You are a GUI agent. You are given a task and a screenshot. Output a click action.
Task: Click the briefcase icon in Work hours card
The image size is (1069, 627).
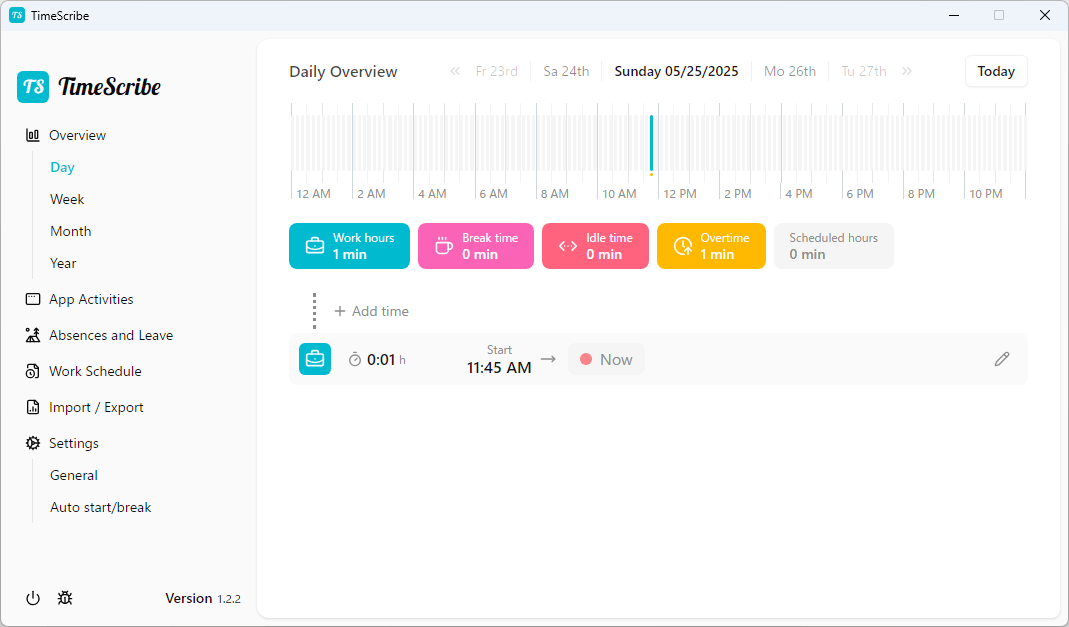click(x=315, y=246)
